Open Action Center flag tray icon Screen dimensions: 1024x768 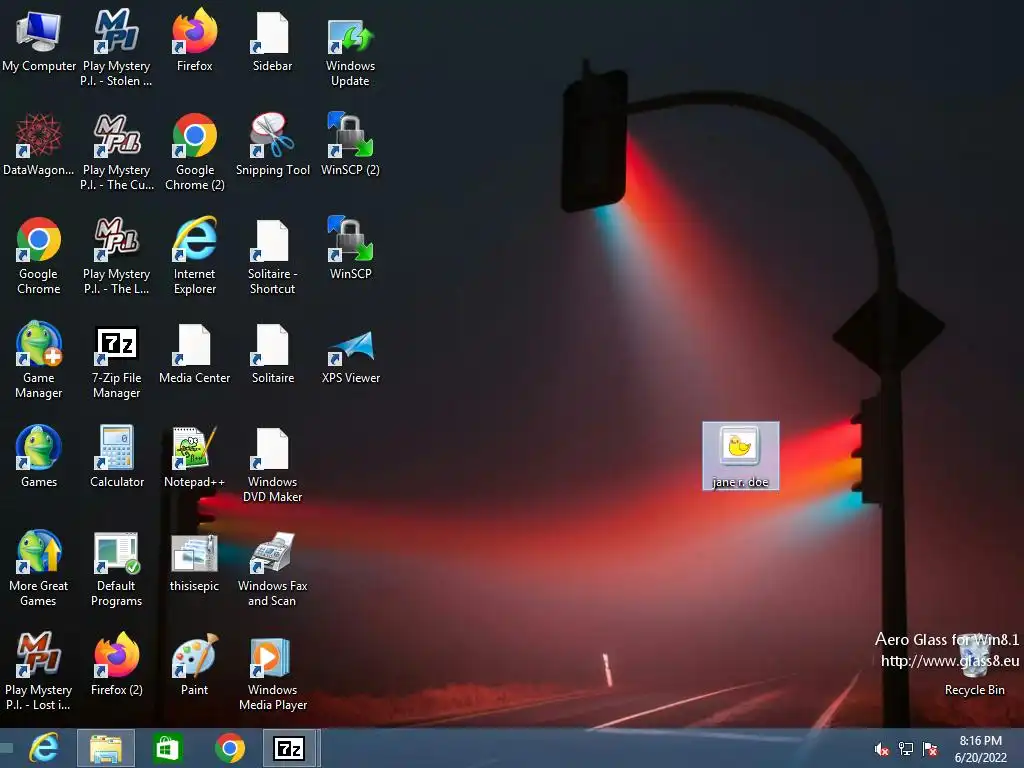point(930,749)
